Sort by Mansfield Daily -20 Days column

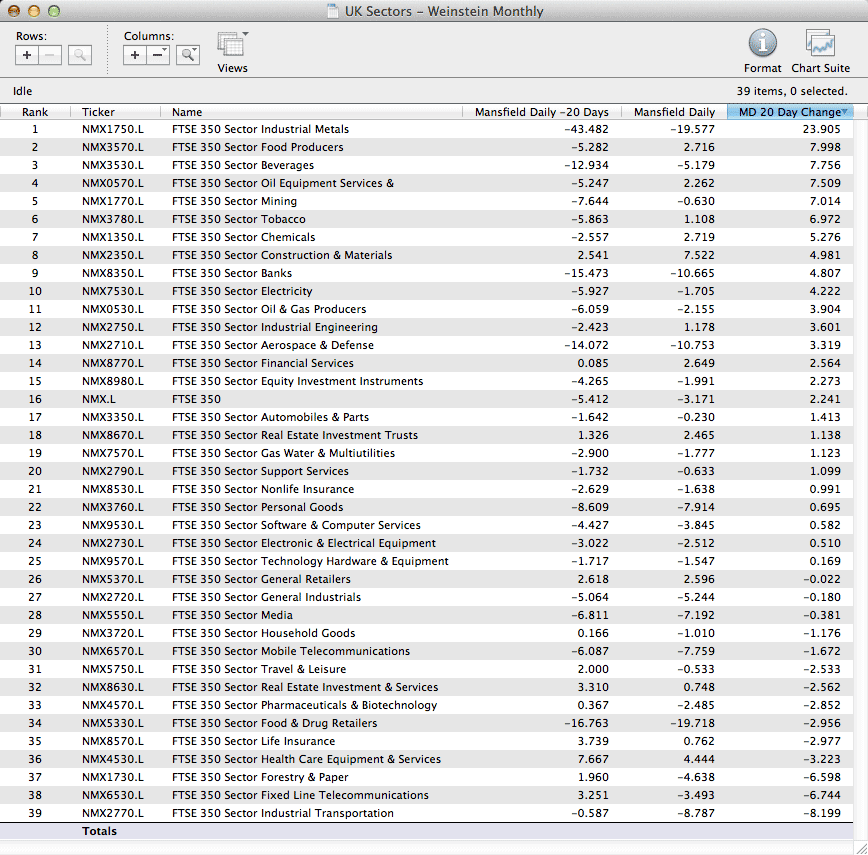[541, 112]
